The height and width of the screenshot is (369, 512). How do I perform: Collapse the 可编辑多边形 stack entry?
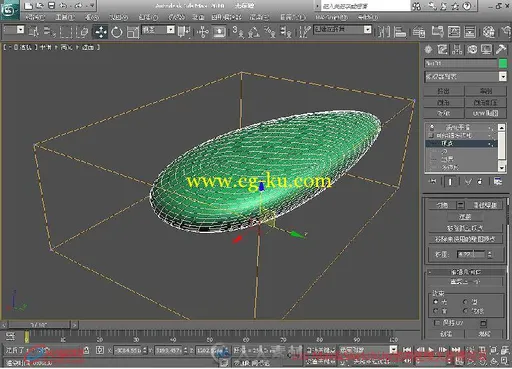(431, 135)
